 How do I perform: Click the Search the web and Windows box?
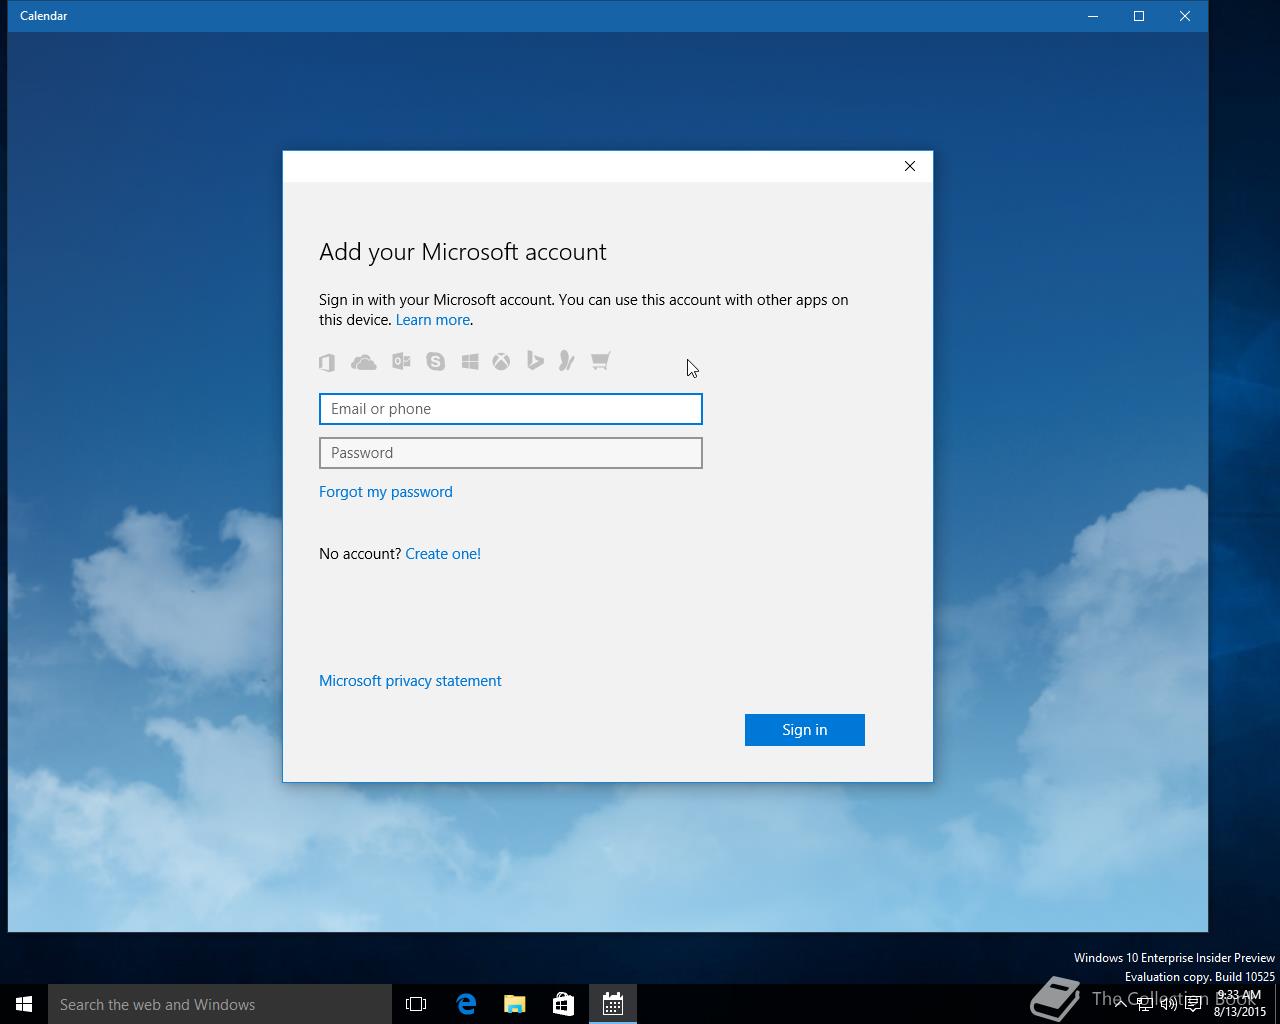[x=220, y=1004]
